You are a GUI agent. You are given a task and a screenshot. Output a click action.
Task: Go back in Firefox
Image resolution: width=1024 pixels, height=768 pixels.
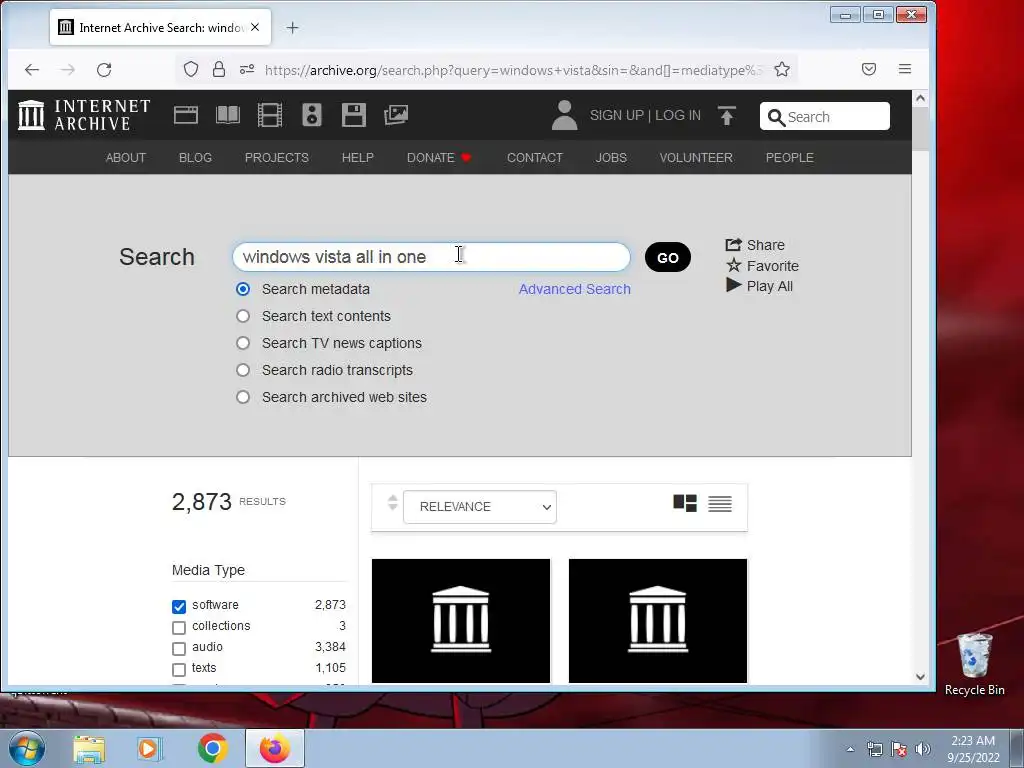(31, 69)
